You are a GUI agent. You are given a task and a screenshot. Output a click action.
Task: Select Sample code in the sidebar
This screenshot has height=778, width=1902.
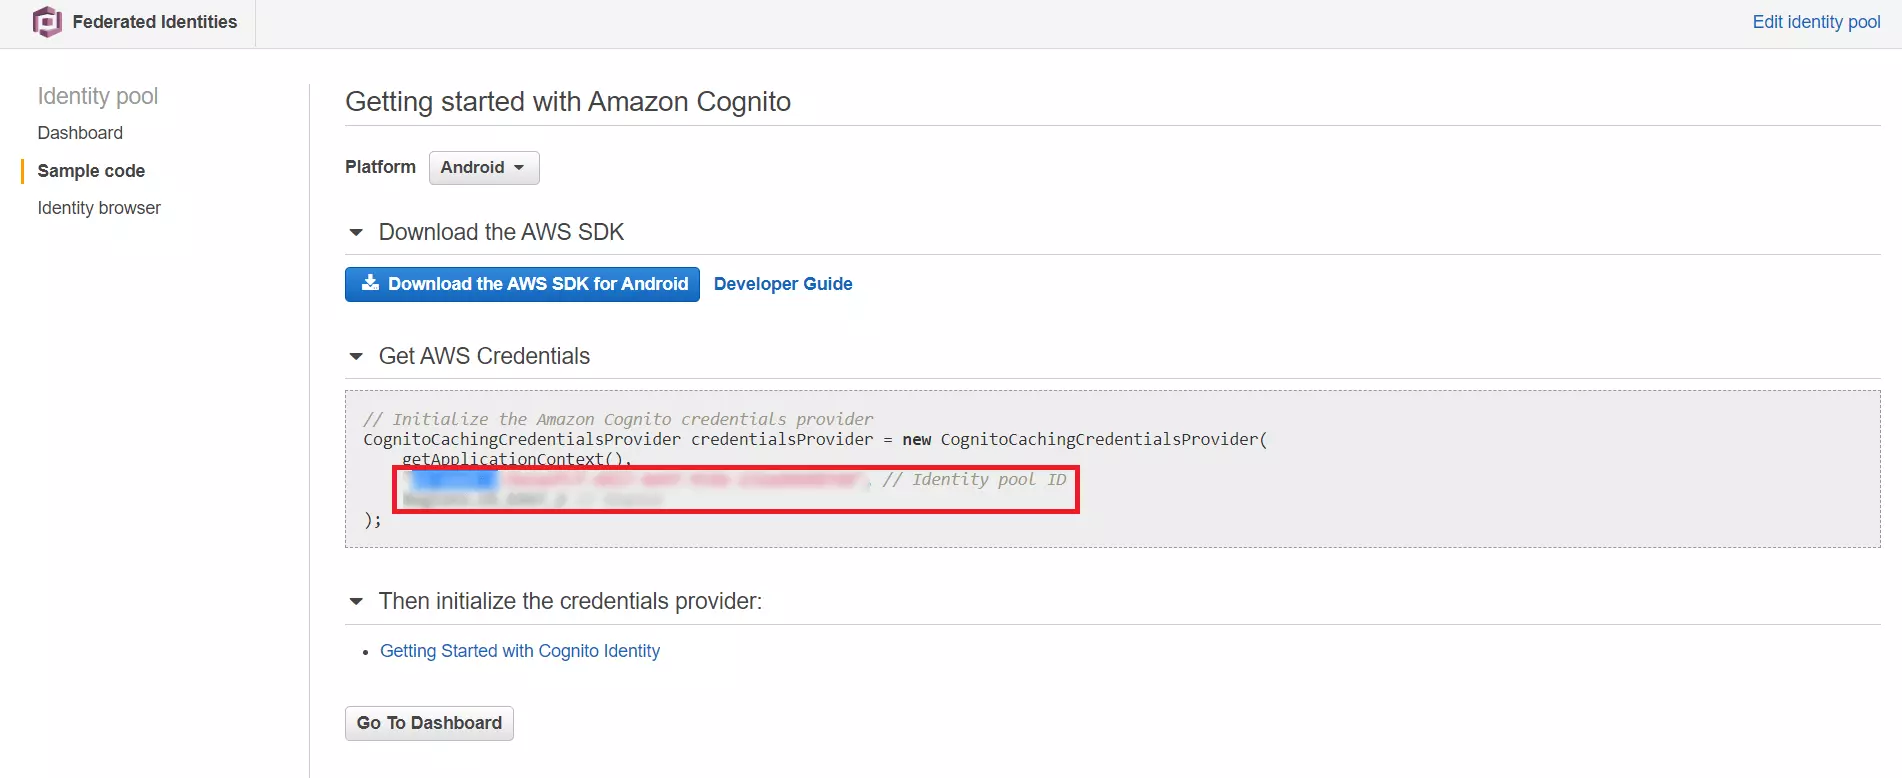[91, 171]
